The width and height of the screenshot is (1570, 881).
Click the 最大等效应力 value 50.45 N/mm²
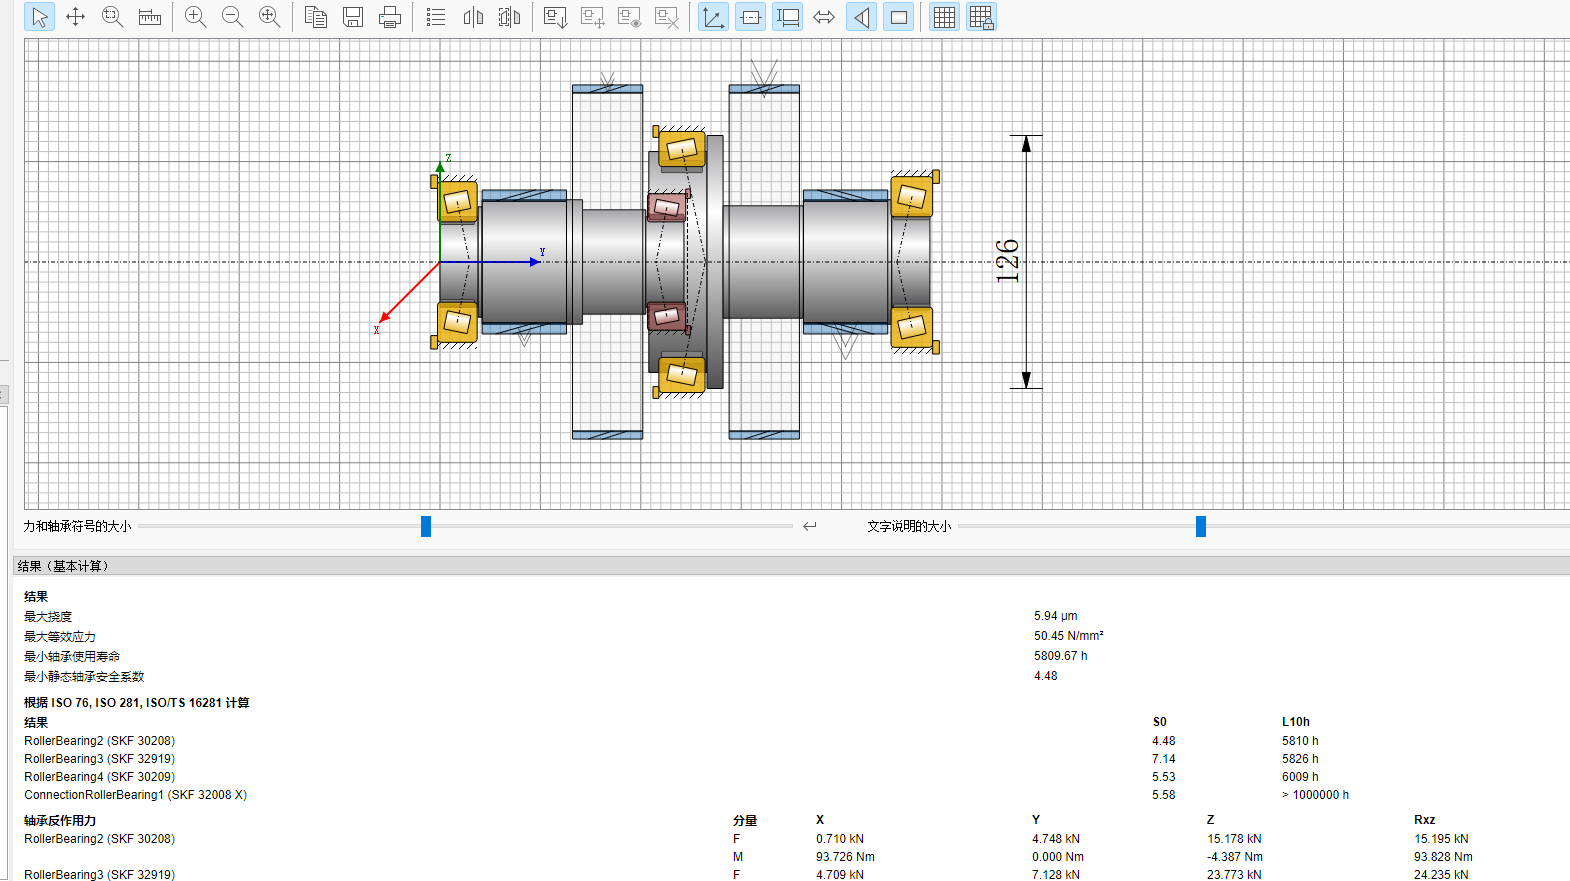(x=1069, y=636)
